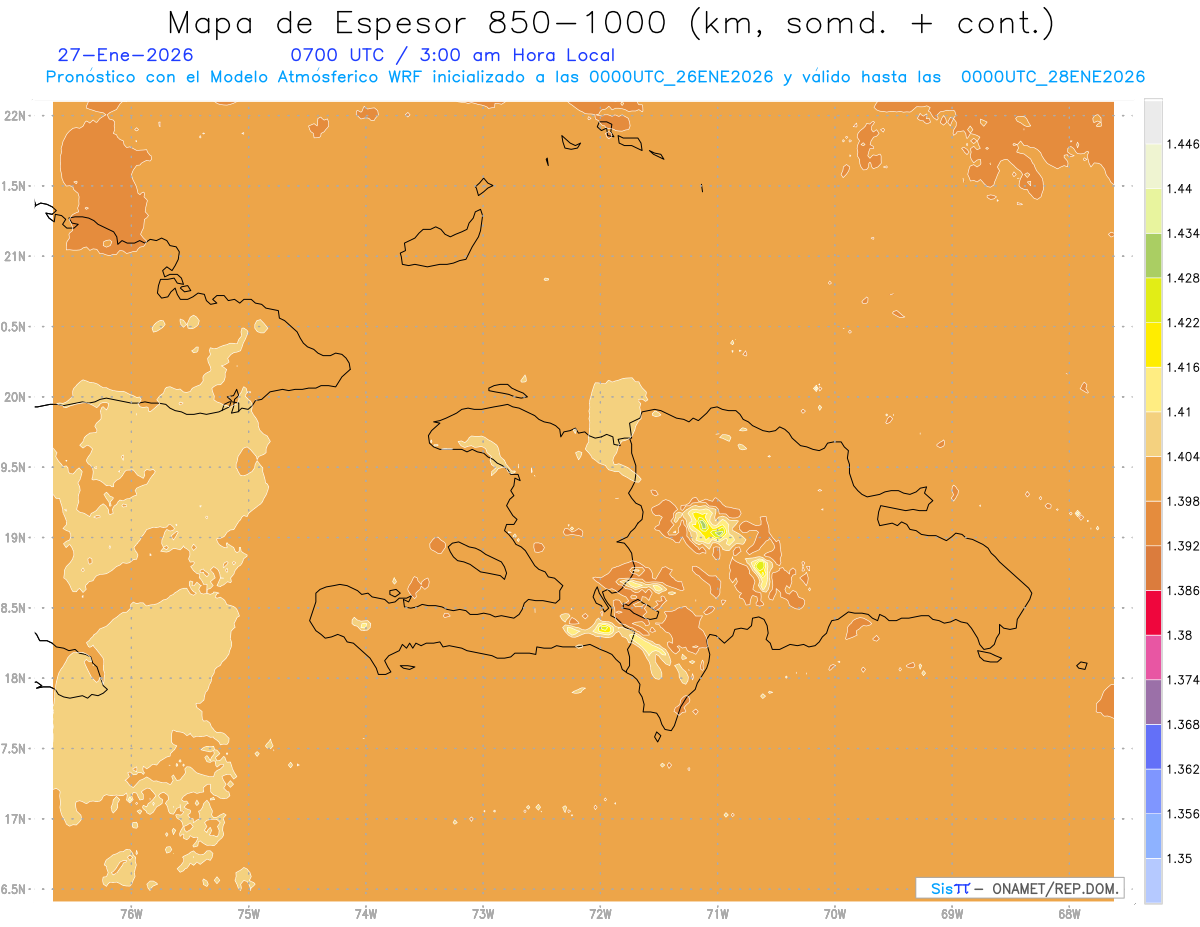Click the 'SisPI - ONAMET/REP.DOM.' credit label
The width and height of the screenshot is (1200, 927).
pos(1019,887)
